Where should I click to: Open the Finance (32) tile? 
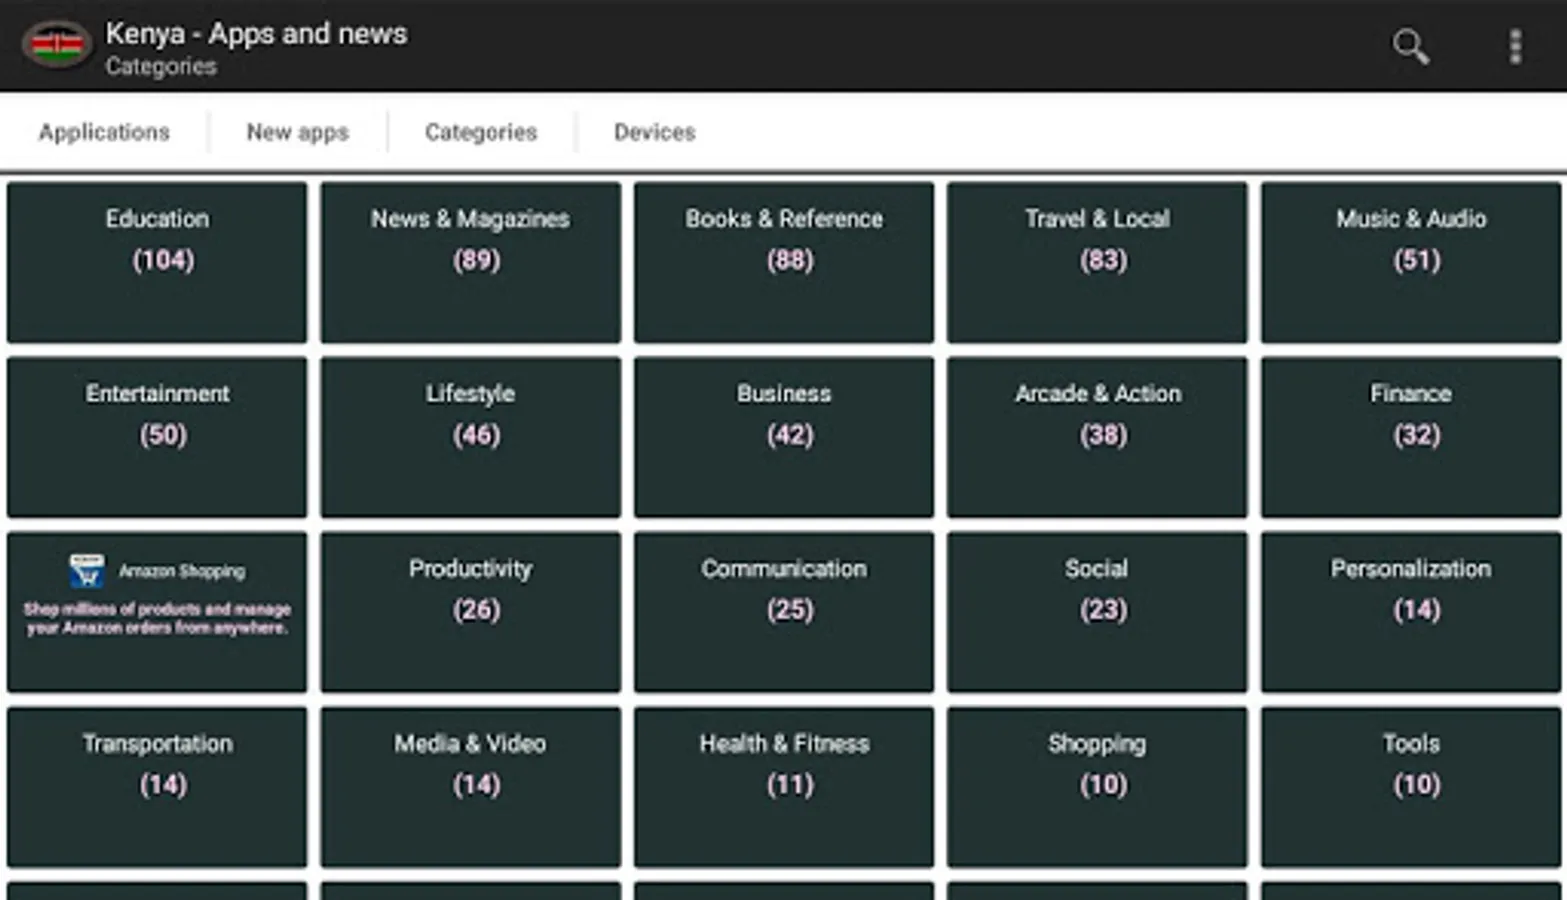(1411, 437)
